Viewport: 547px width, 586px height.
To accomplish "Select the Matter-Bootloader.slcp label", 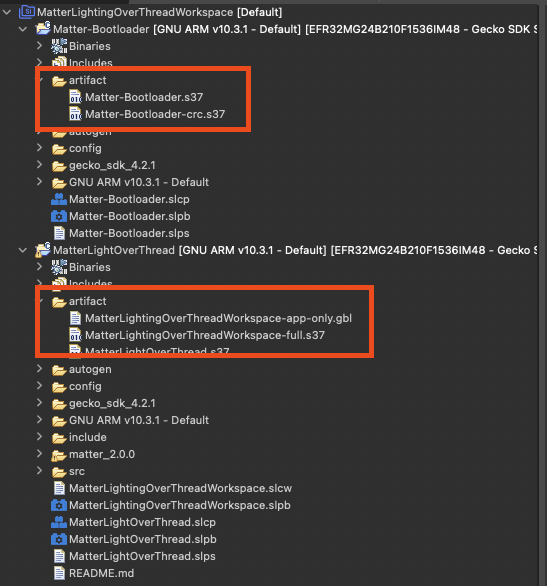I will pos(129,199).
